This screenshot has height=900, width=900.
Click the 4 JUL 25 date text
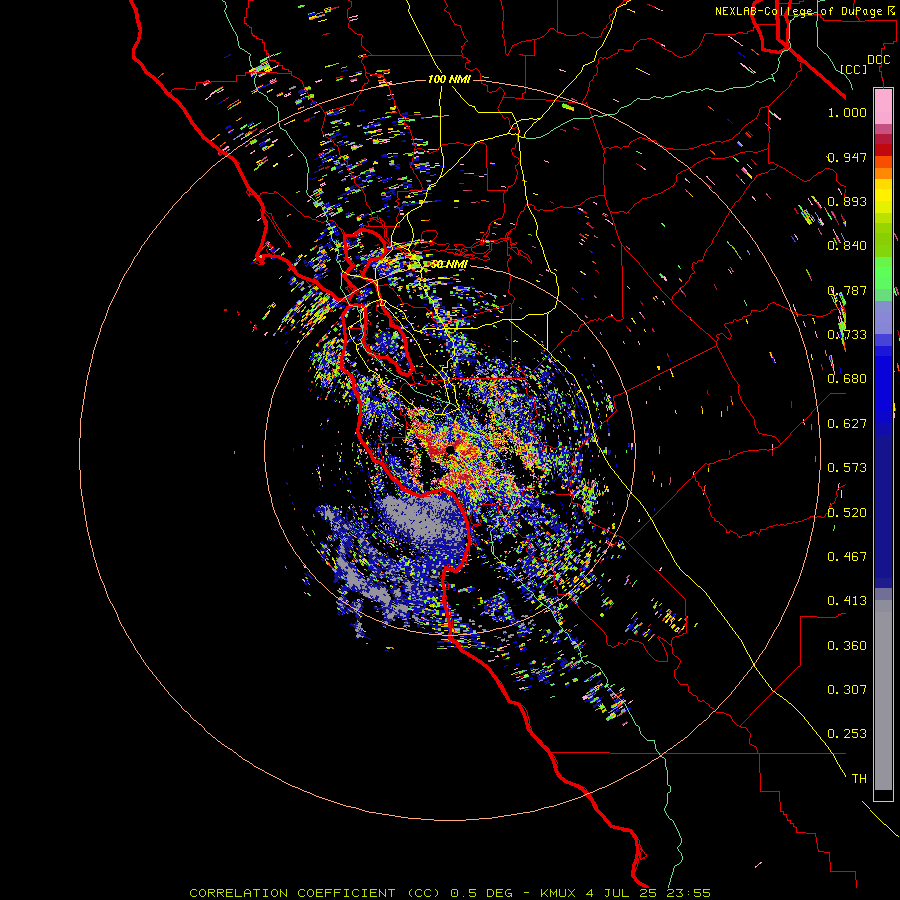[x=622, y=893]
